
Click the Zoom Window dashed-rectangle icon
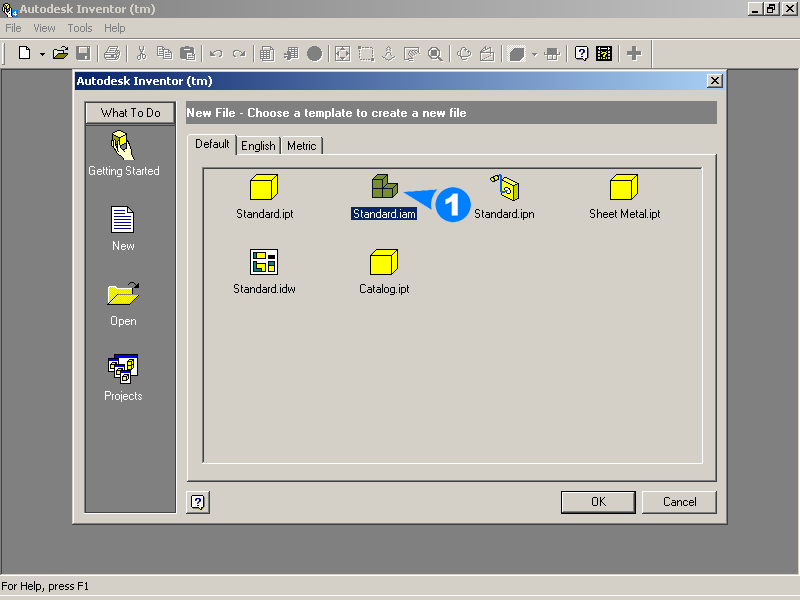(x=366, y=53)
